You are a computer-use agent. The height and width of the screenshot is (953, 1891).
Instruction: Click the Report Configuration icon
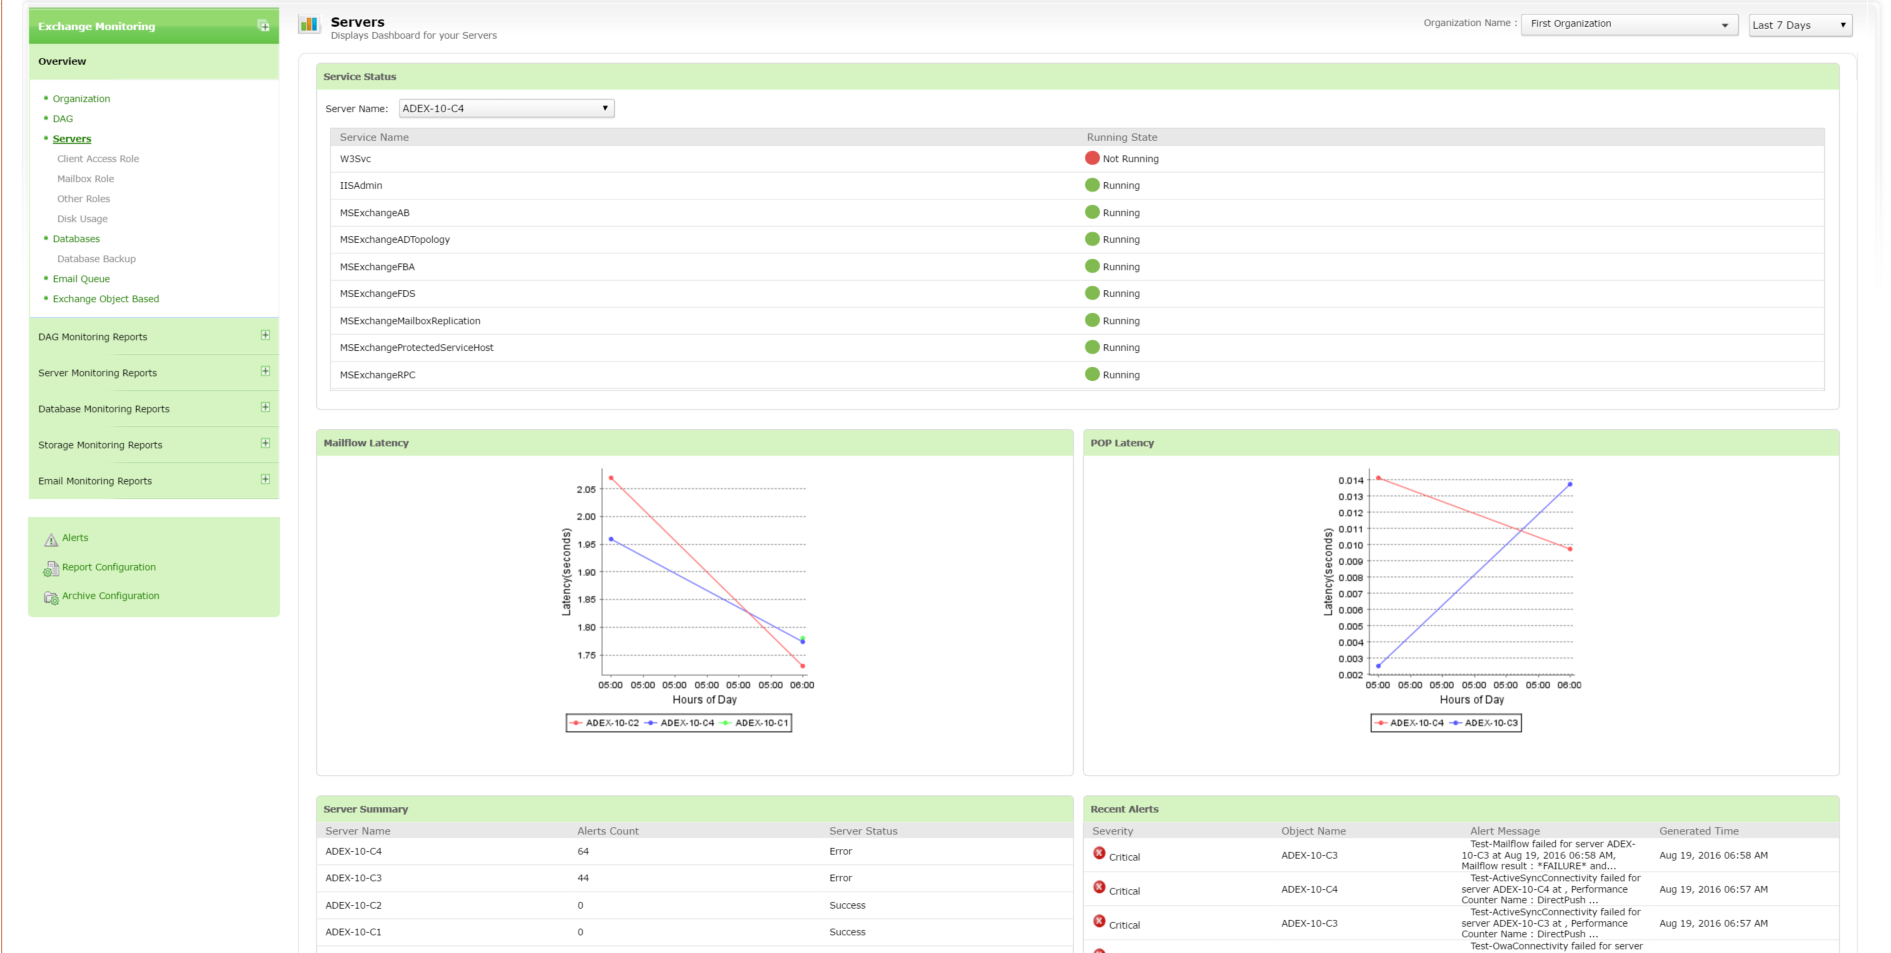(x=51, y=569)
